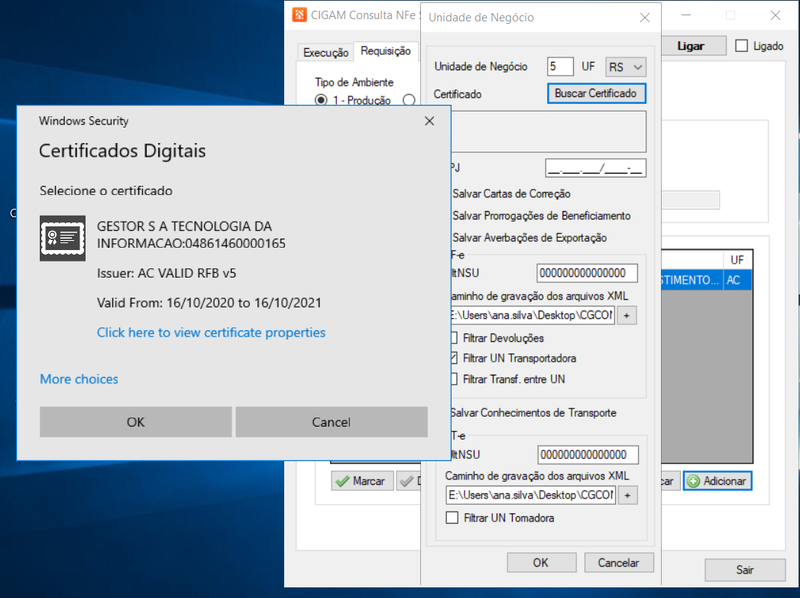800x598 pixels.
Task: Open the Requisição tab
Action: pos(386,51)
